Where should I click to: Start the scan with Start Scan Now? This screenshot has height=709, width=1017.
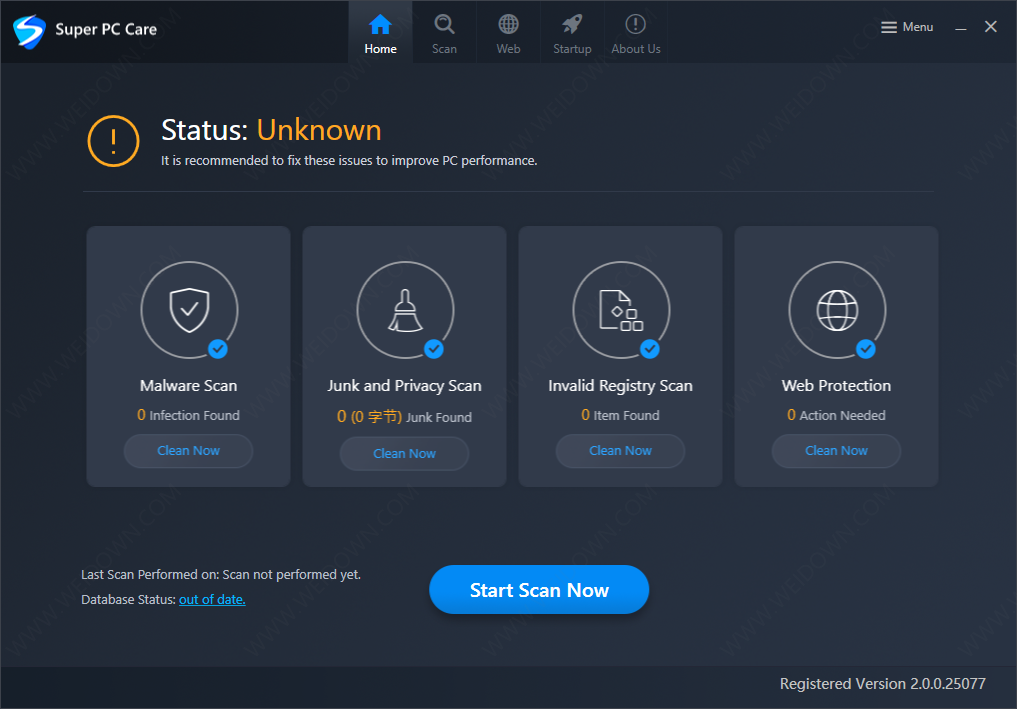pos(539,590)
